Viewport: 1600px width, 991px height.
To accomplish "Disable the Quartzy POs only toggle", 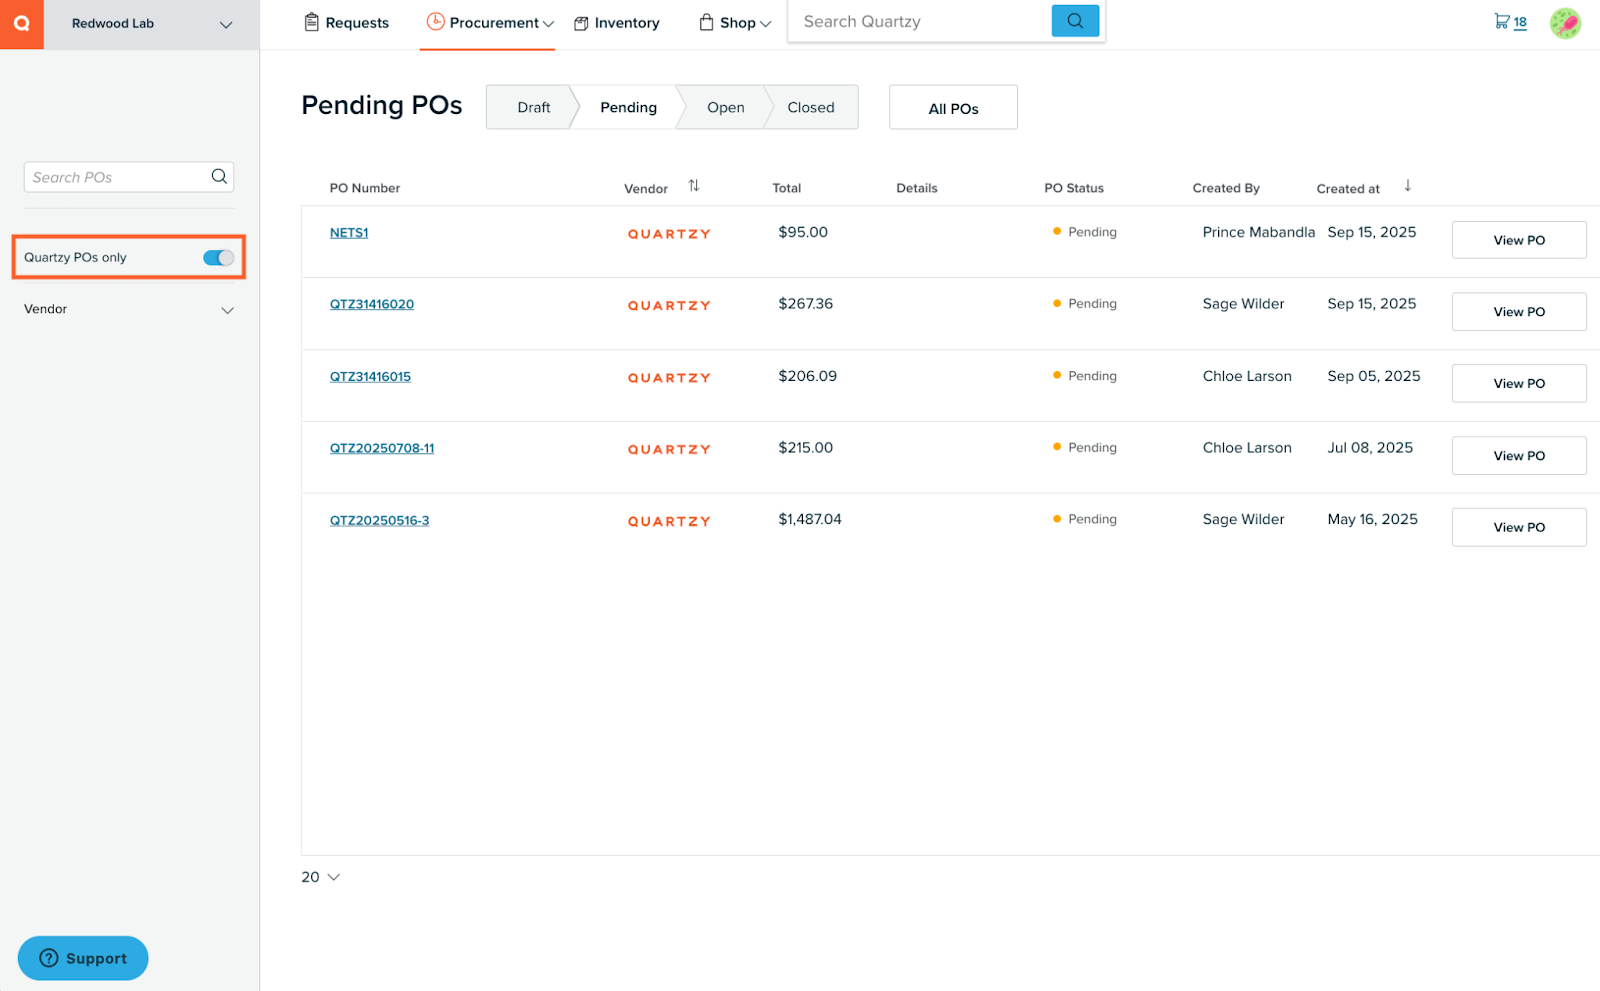I will 216,257.
